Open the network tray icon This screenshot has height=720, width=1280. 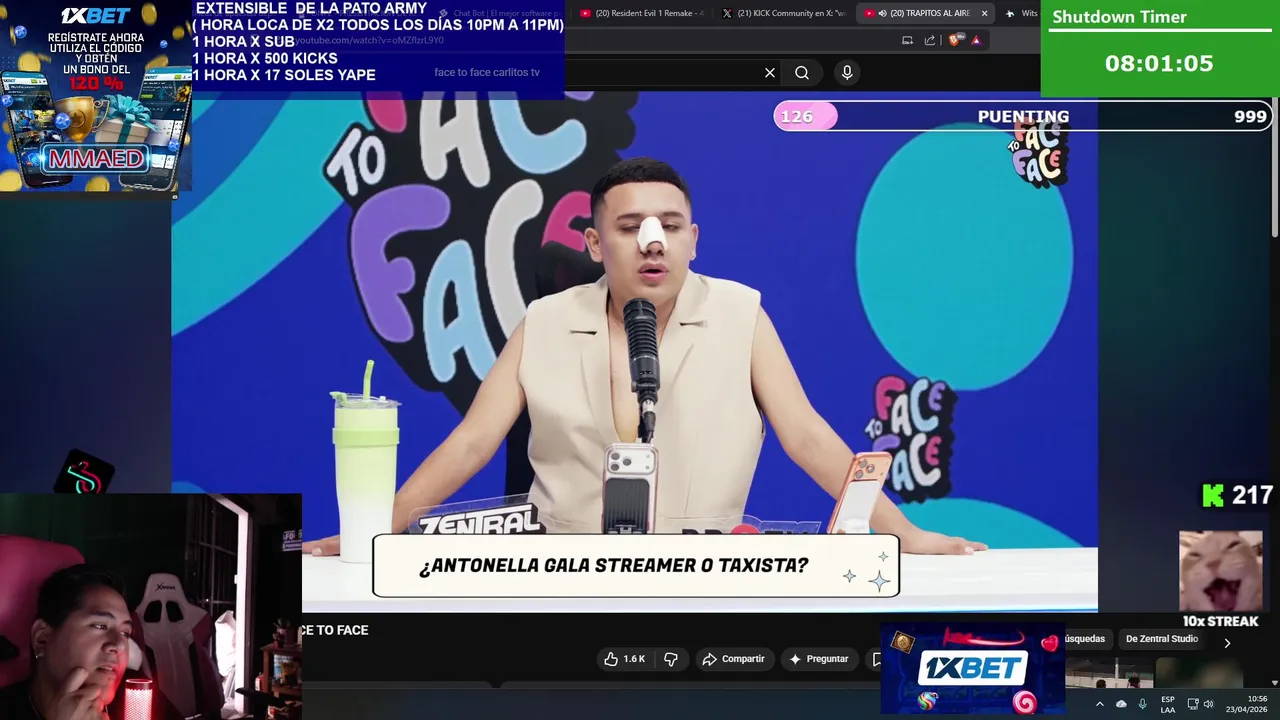tap(1193, 704)
